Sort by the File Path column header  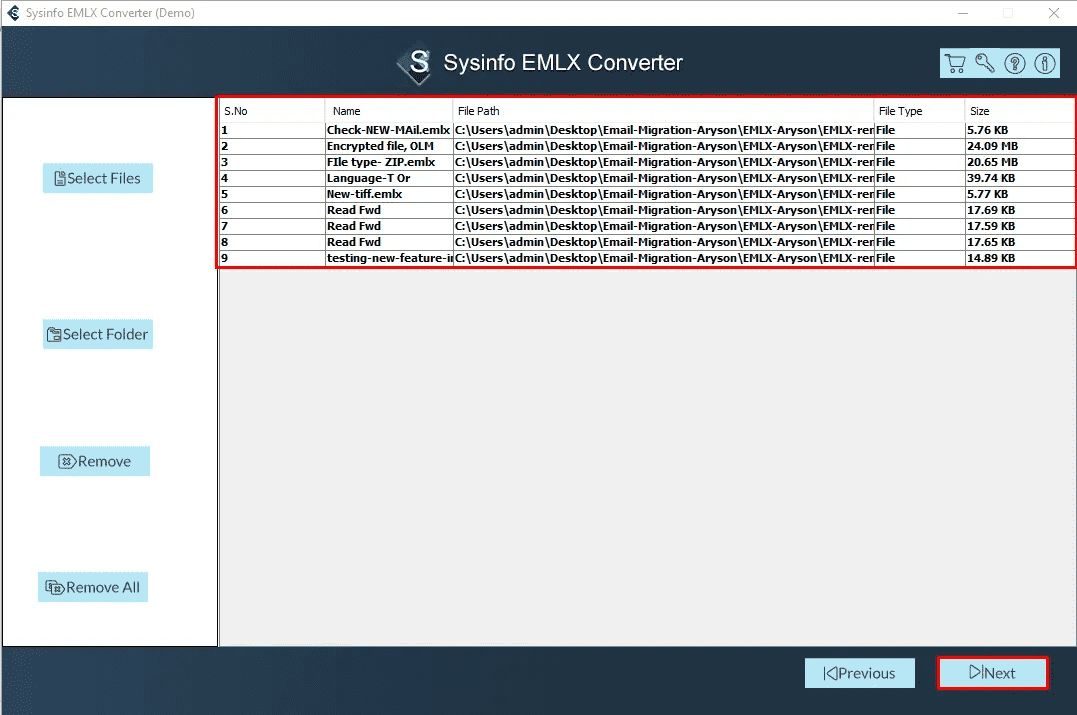point(663,111)
